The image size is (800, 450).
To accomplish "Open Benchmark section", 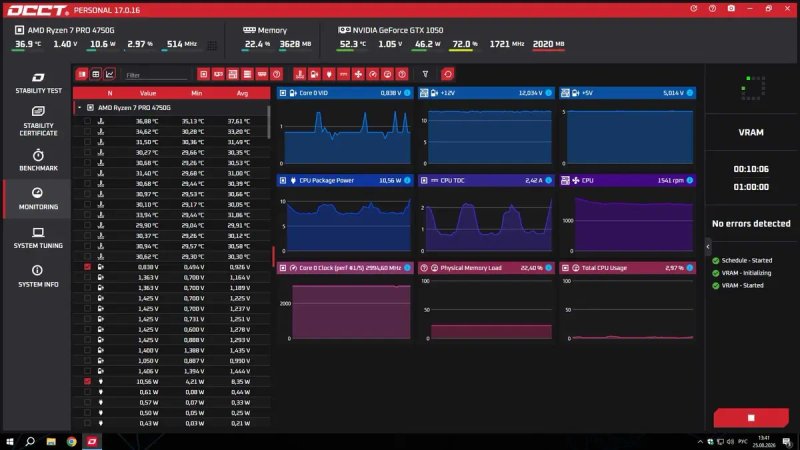I will pyautogui.click(x=38, y=160).
